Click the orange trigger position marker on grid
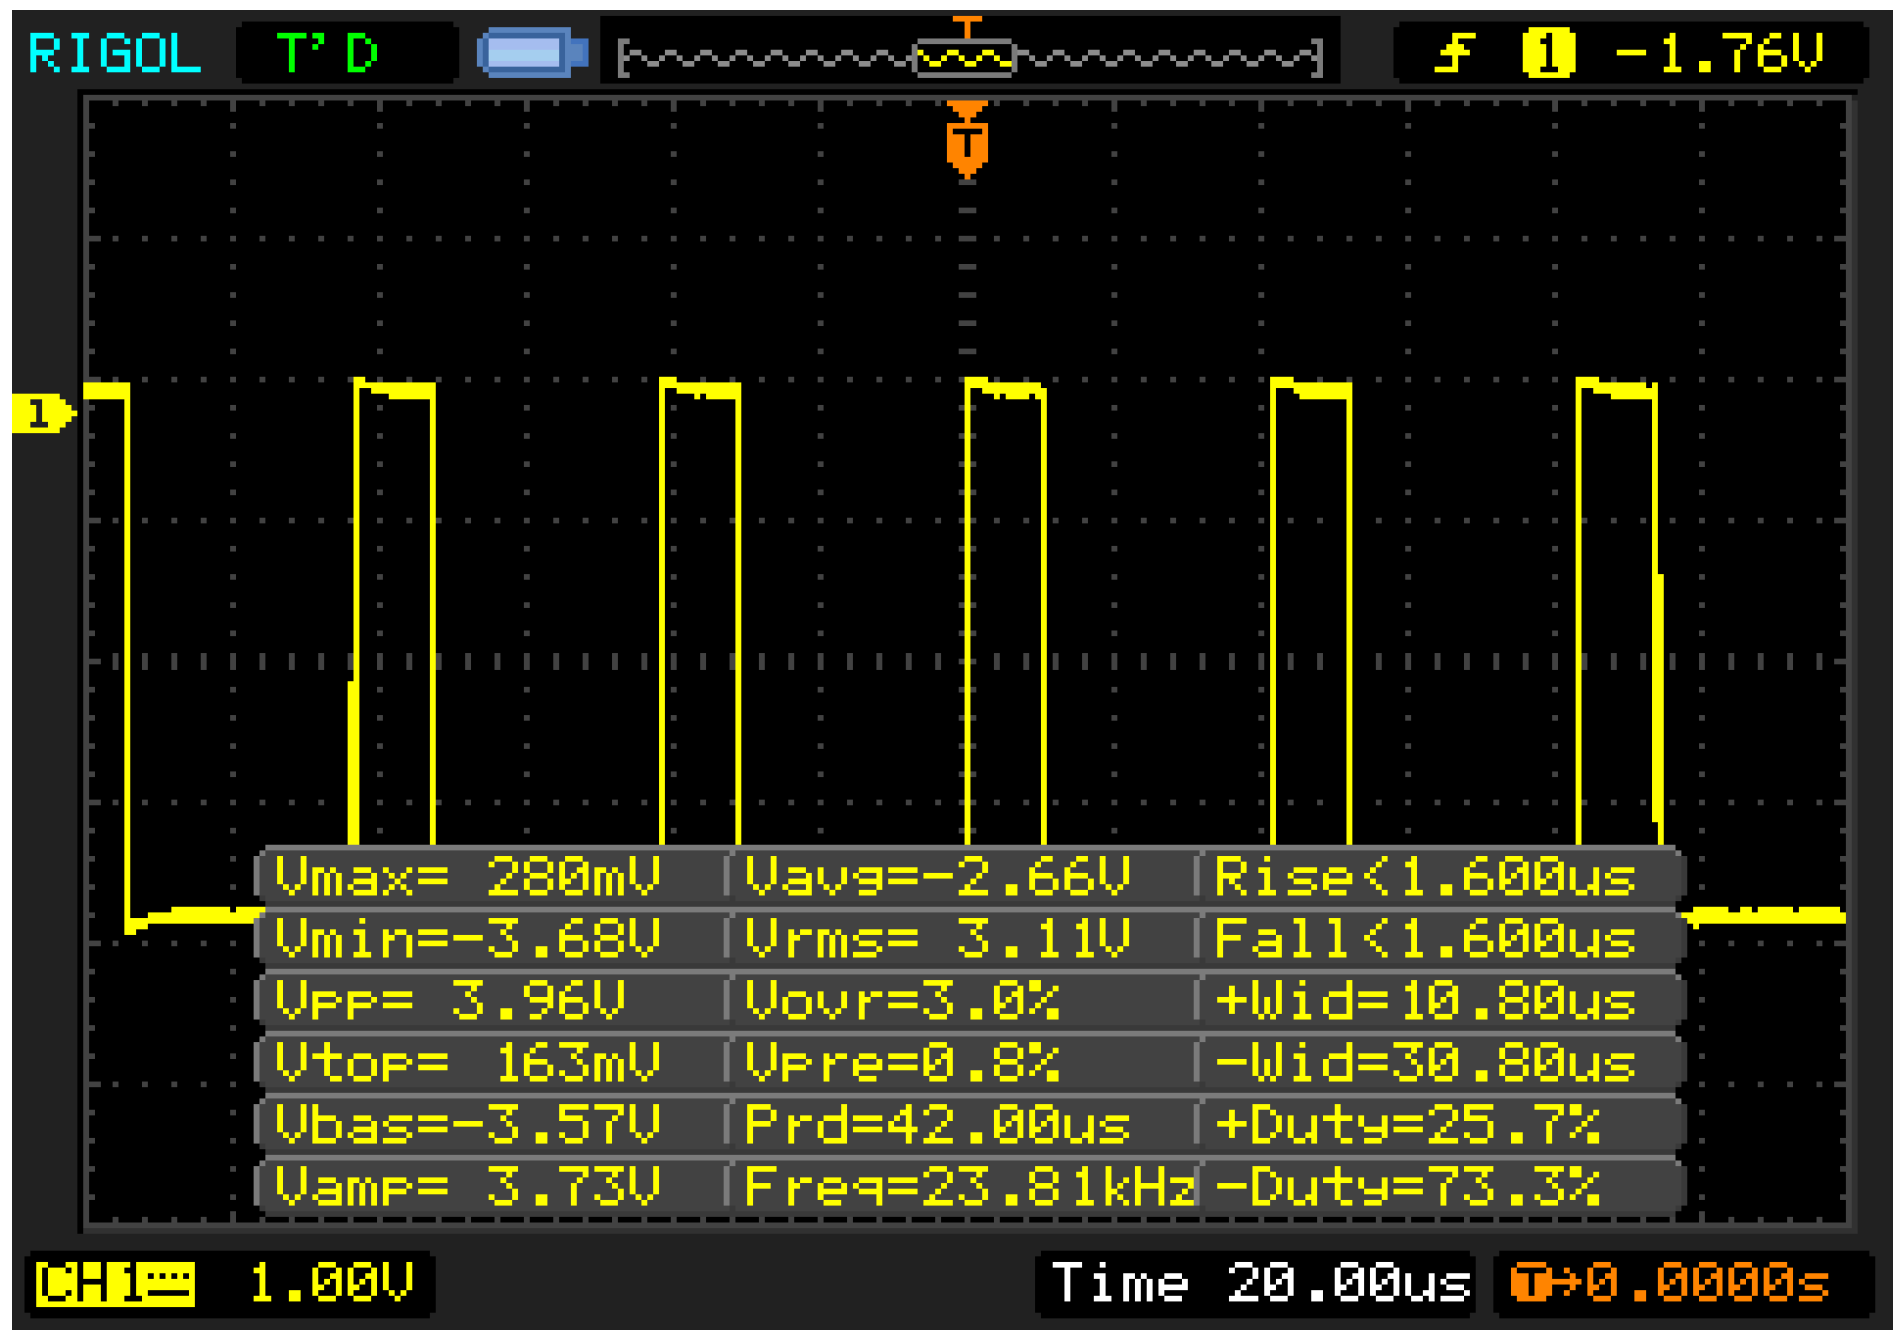This screenshot has width=1902, height=1344. tap(967, 143)
